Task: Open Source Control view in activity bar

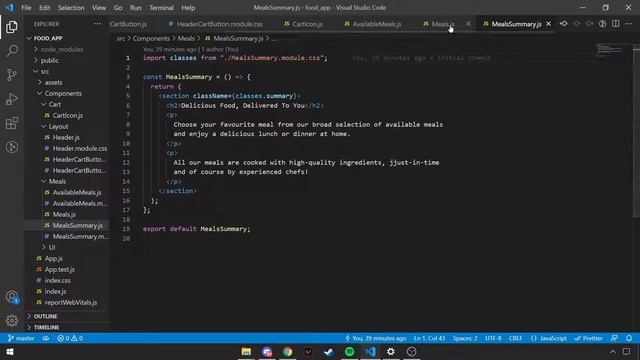Action: click(x=12, y=75)
